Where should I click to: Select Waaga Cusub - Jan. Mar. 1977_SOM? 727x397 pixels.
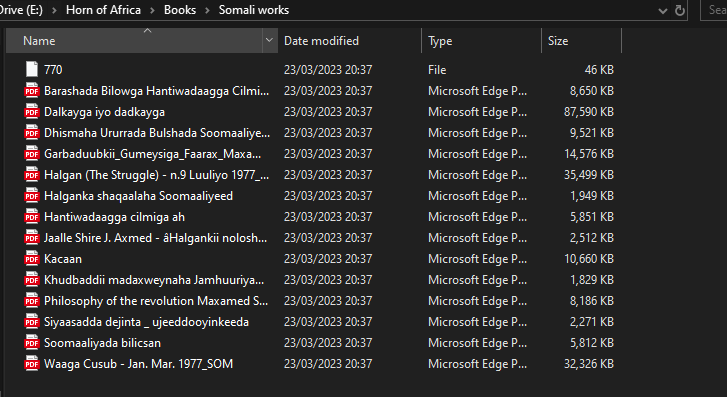[138, 364]
